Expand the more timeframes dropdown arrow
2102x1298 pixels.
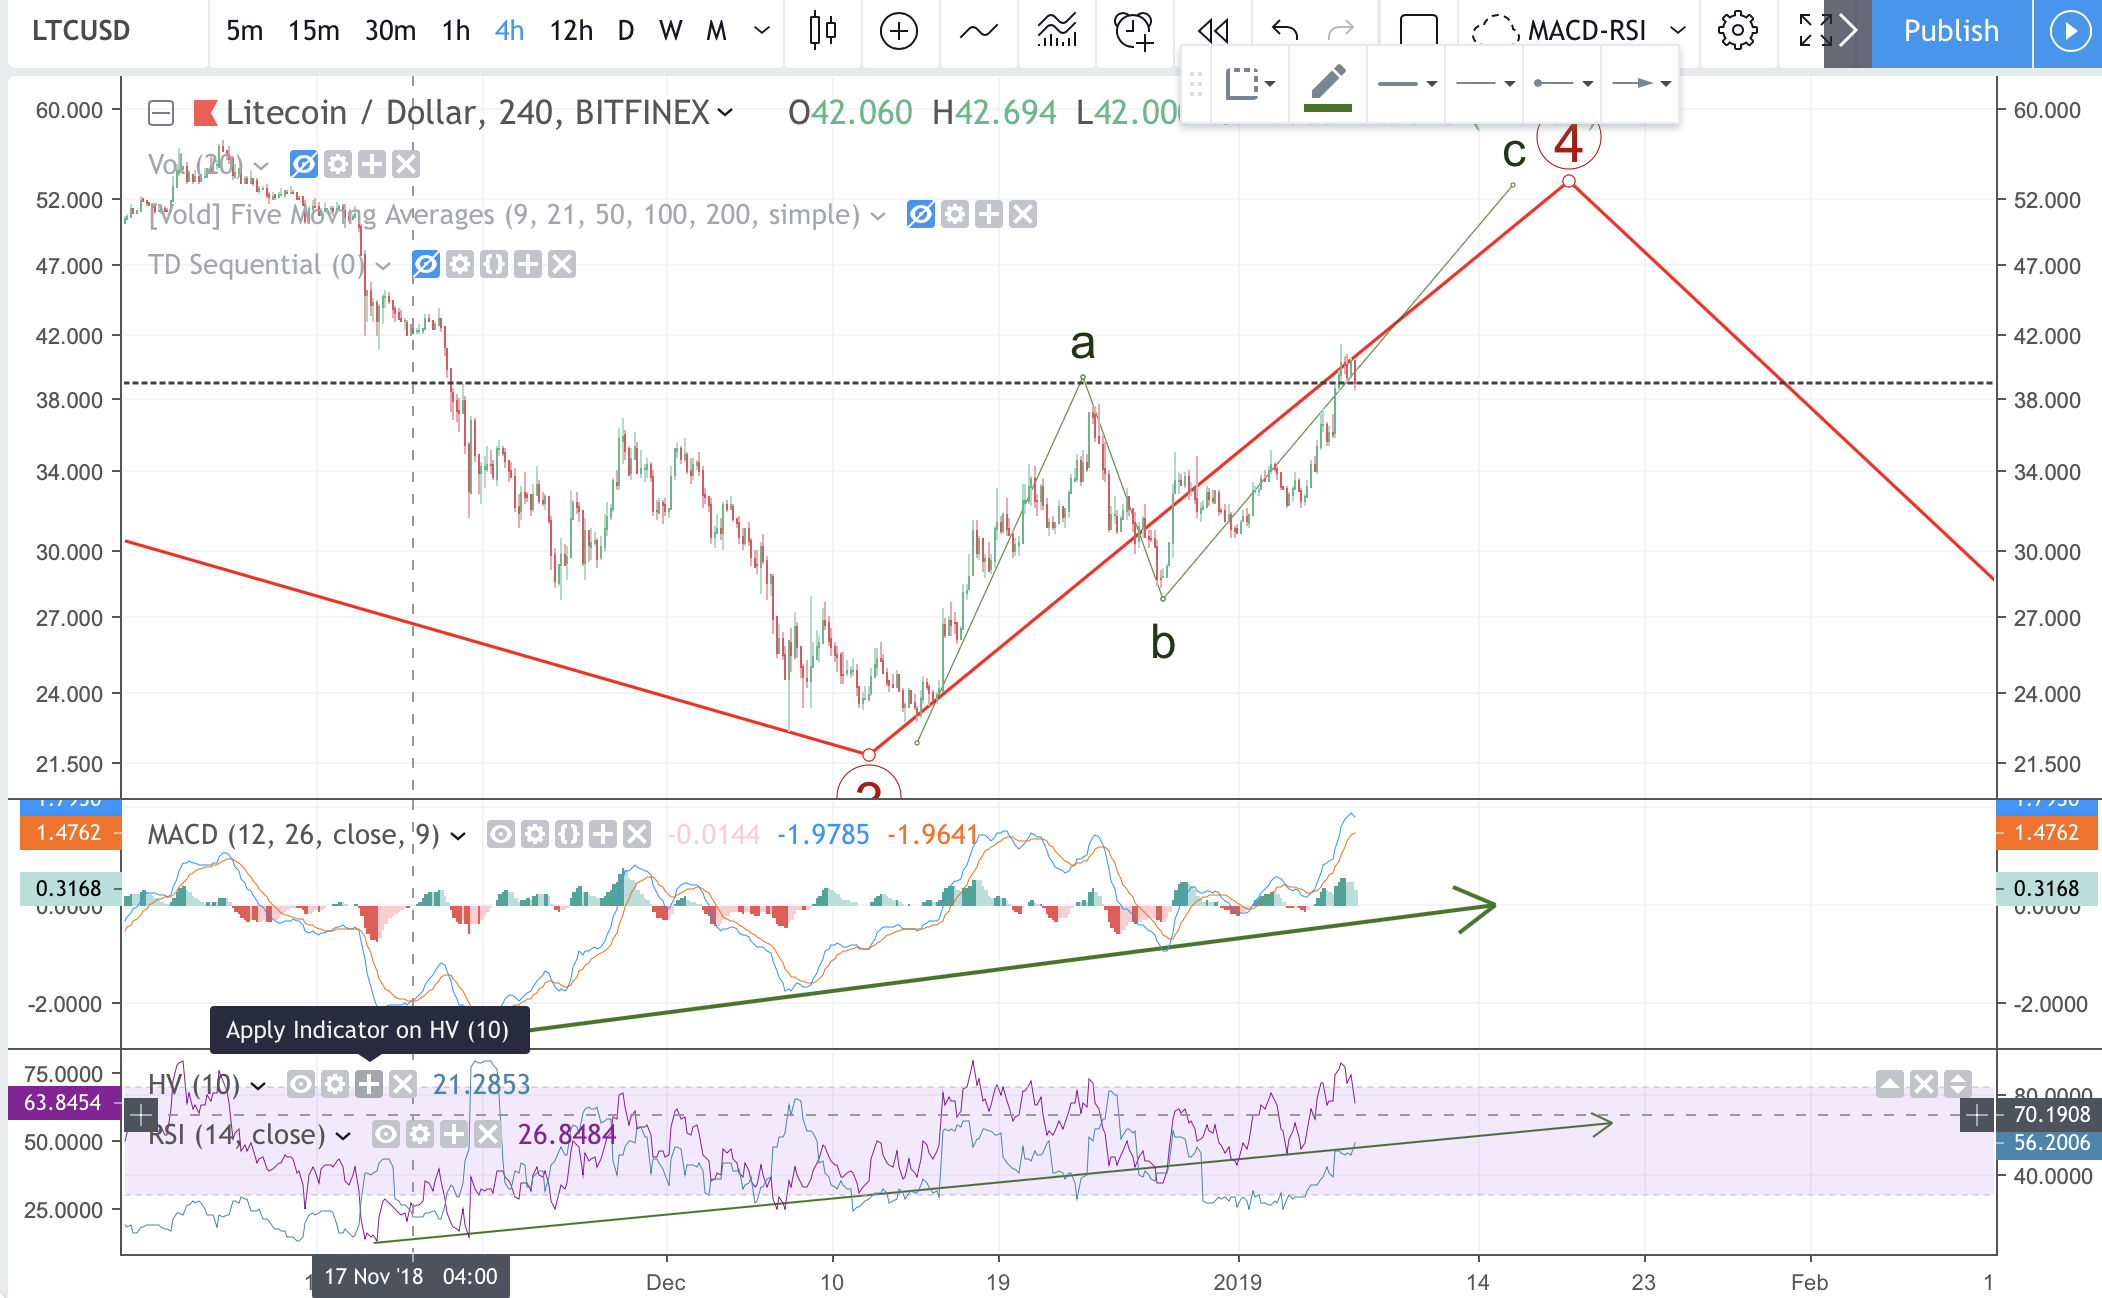click(x=762, y=31)
